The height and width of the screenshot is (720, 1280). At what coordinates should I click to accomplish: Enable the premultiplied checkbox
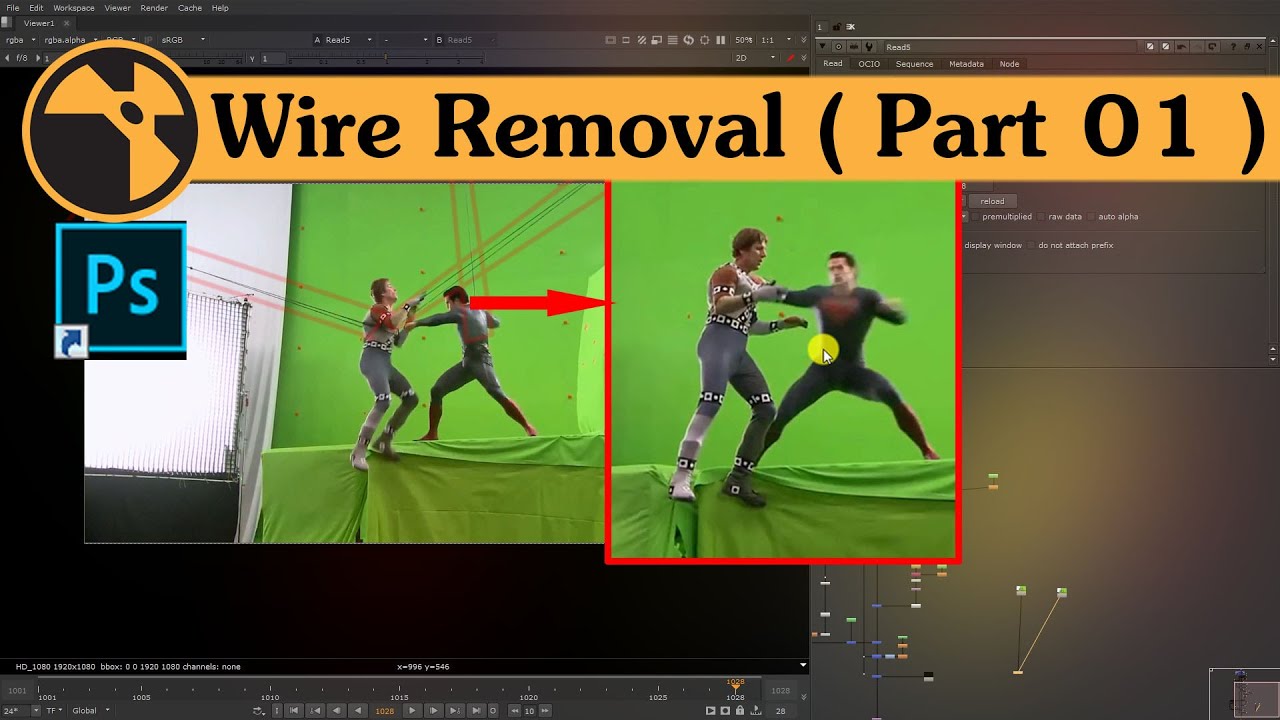[x=976, y=217]
